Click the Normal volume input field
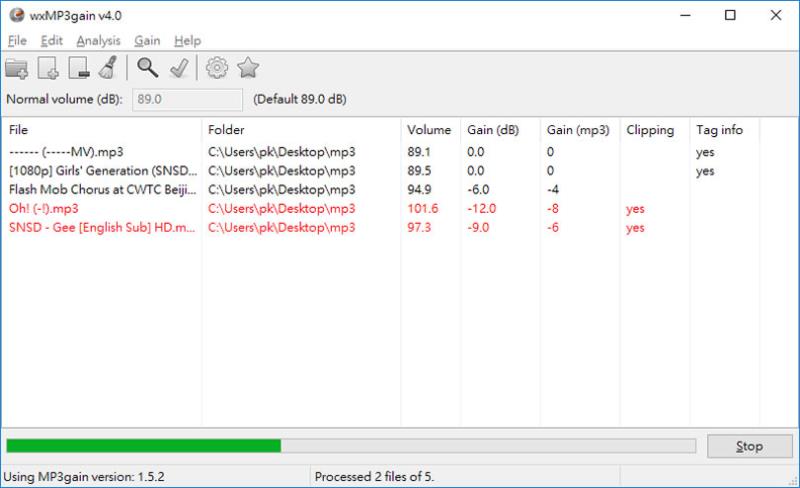The width and height of the screenshot is (800, 488). pos(187,100)
